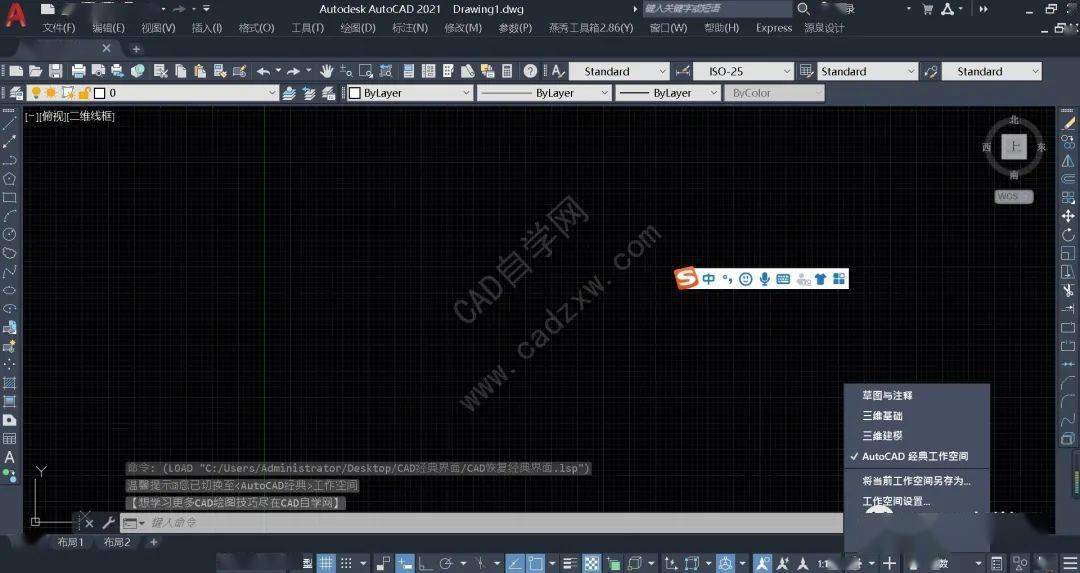Click the Rotate tool in modify toolbar
This screenshot has height=573, width=1080.
1068,235
